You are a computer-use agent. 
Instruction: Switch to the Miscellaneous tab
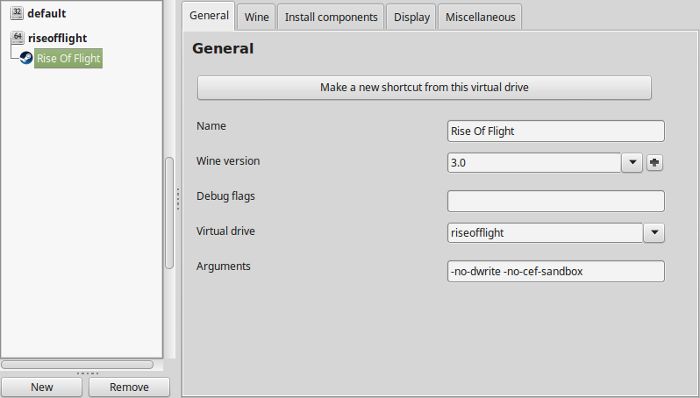click(480, 17)
